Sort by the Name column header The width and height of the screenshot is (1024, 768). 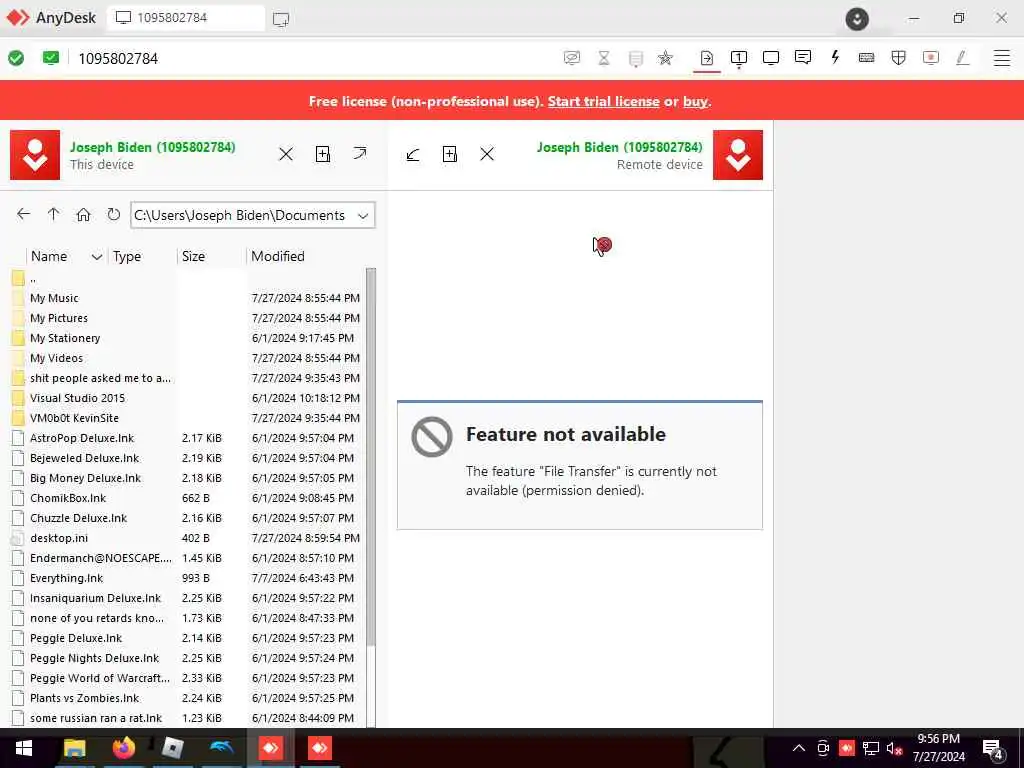point(66,256)
